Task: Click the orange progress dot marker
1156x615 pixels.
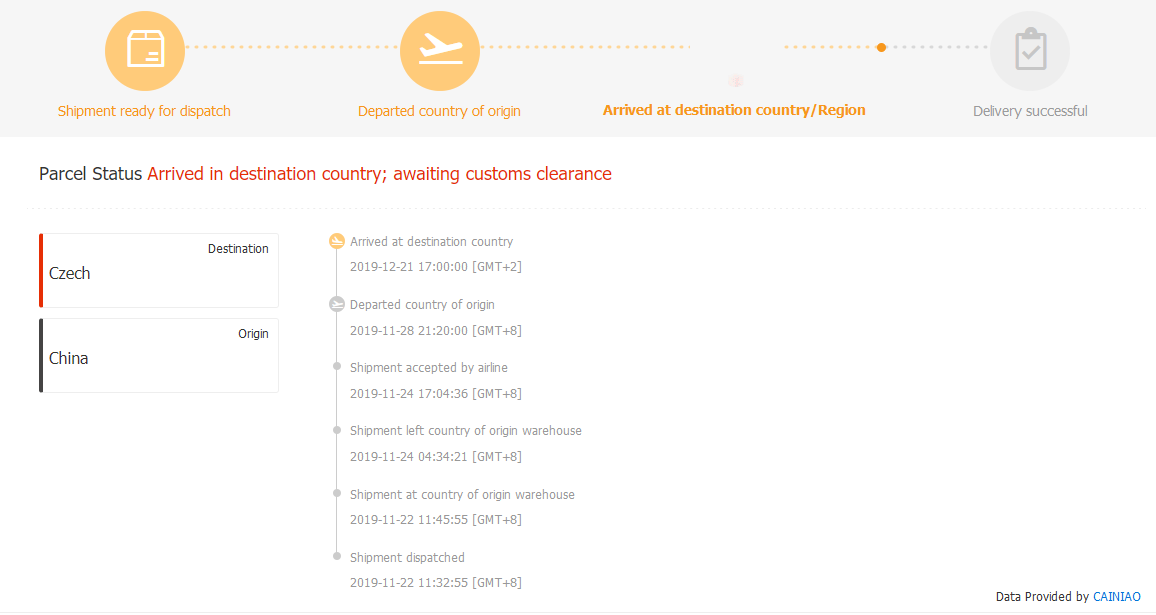Action: click(x=881, y=47)
